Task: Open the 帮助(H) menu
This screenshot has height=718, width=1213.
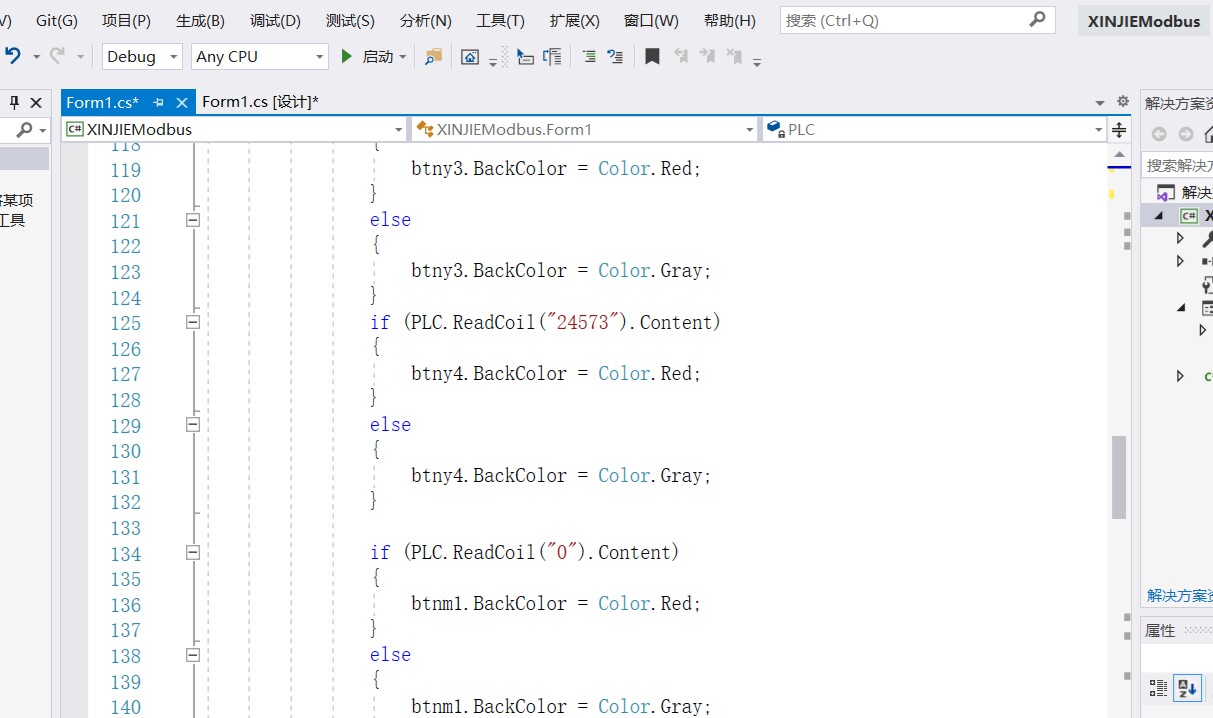Action: 730,20
